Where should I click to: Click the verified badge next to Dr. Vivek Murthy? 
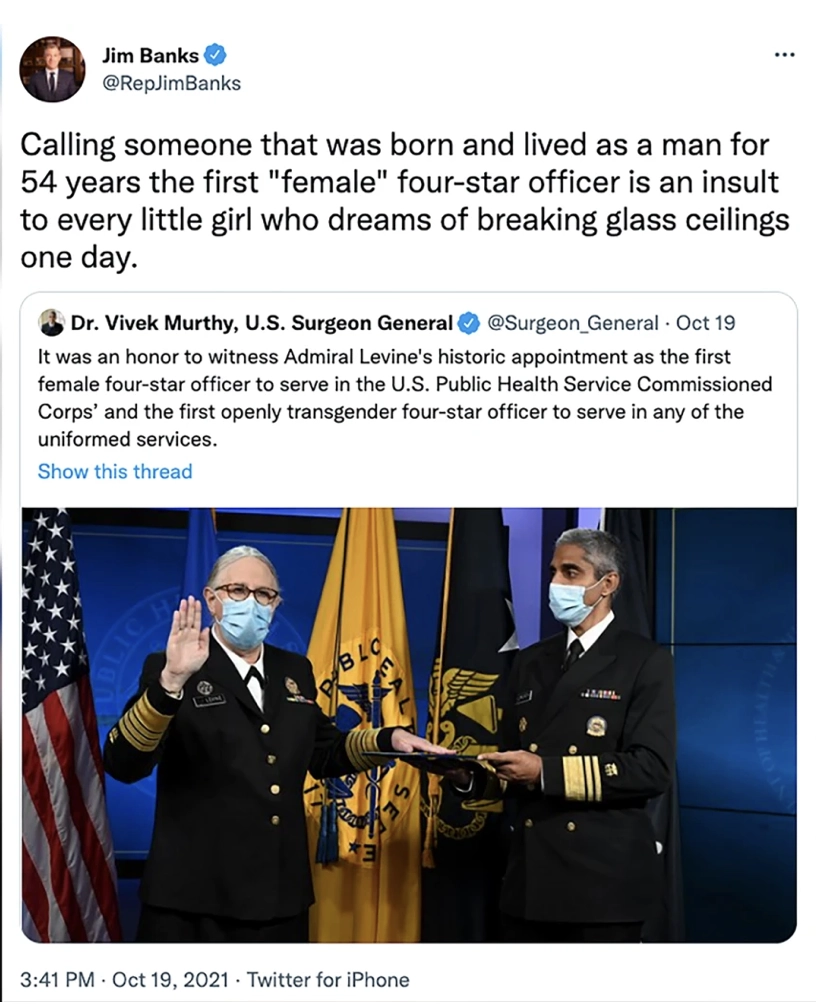[x=470, y=323]
